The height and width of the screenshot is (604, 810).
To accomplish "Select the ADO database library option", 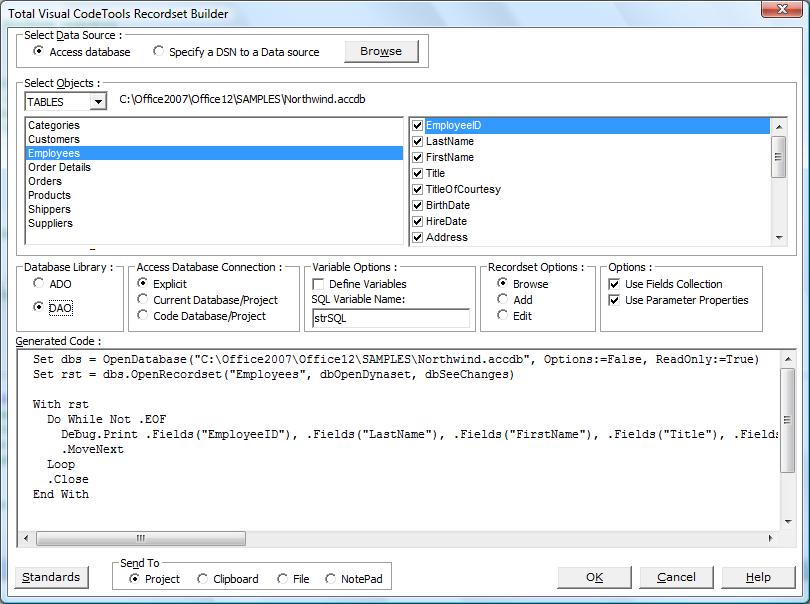I will 39,284.
